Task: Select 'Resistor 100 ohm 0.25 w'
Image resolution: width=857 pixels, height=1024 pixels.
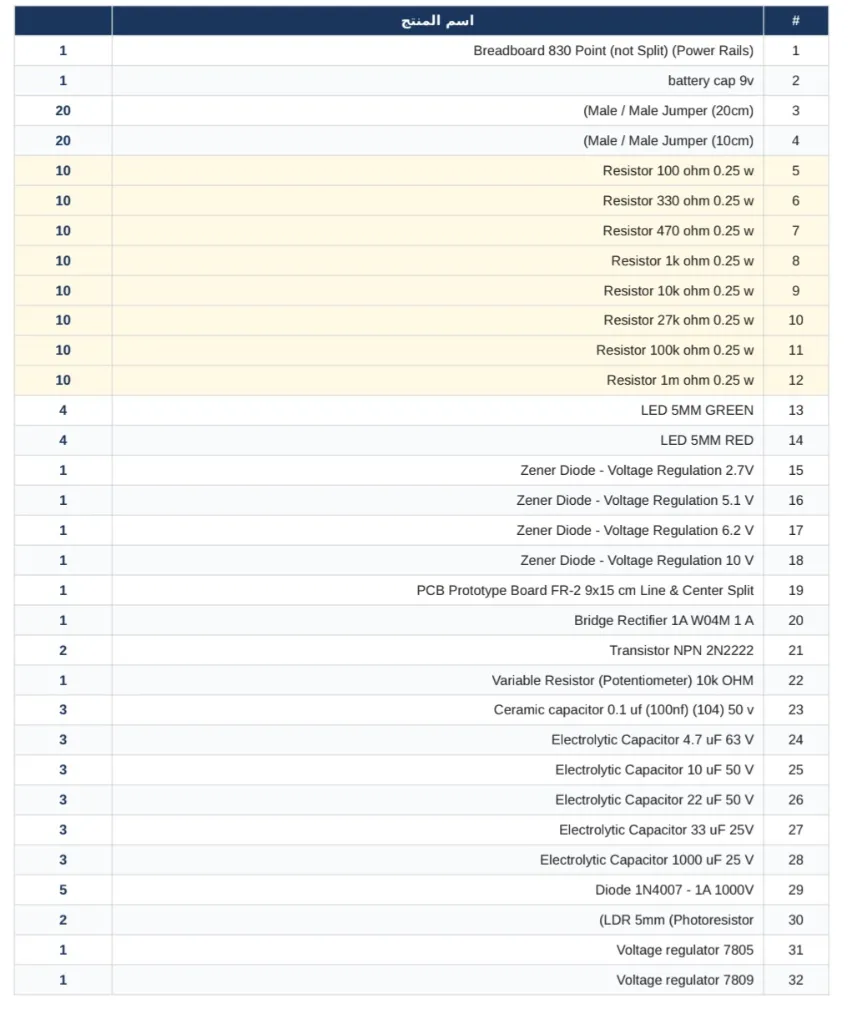Action: (x=678, y=171)
